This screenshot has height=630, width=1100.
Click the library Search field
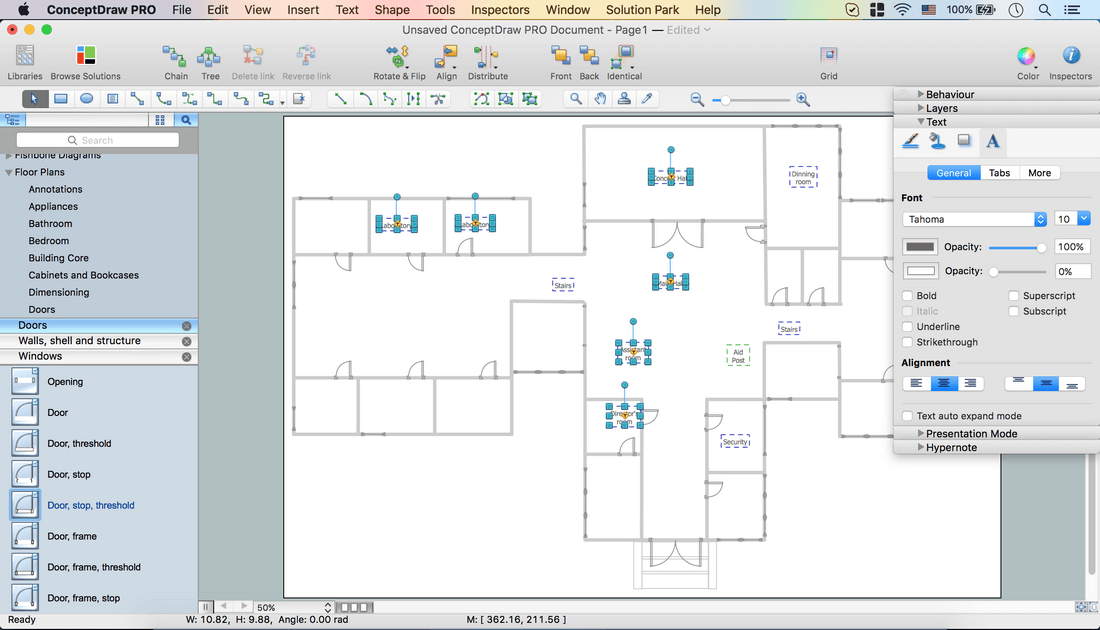click(x=98, y=140)
